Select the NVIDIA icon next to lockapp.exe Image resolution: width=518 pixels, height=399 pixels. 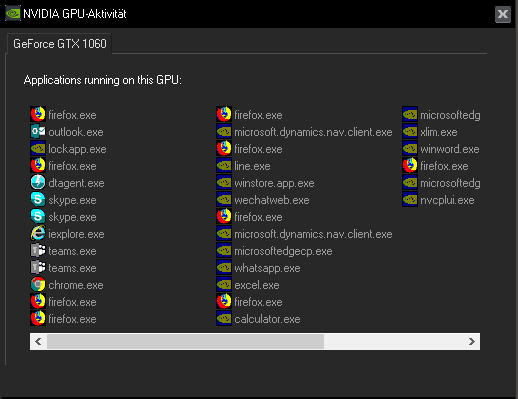pyautogui.click(x=38, y=149)
